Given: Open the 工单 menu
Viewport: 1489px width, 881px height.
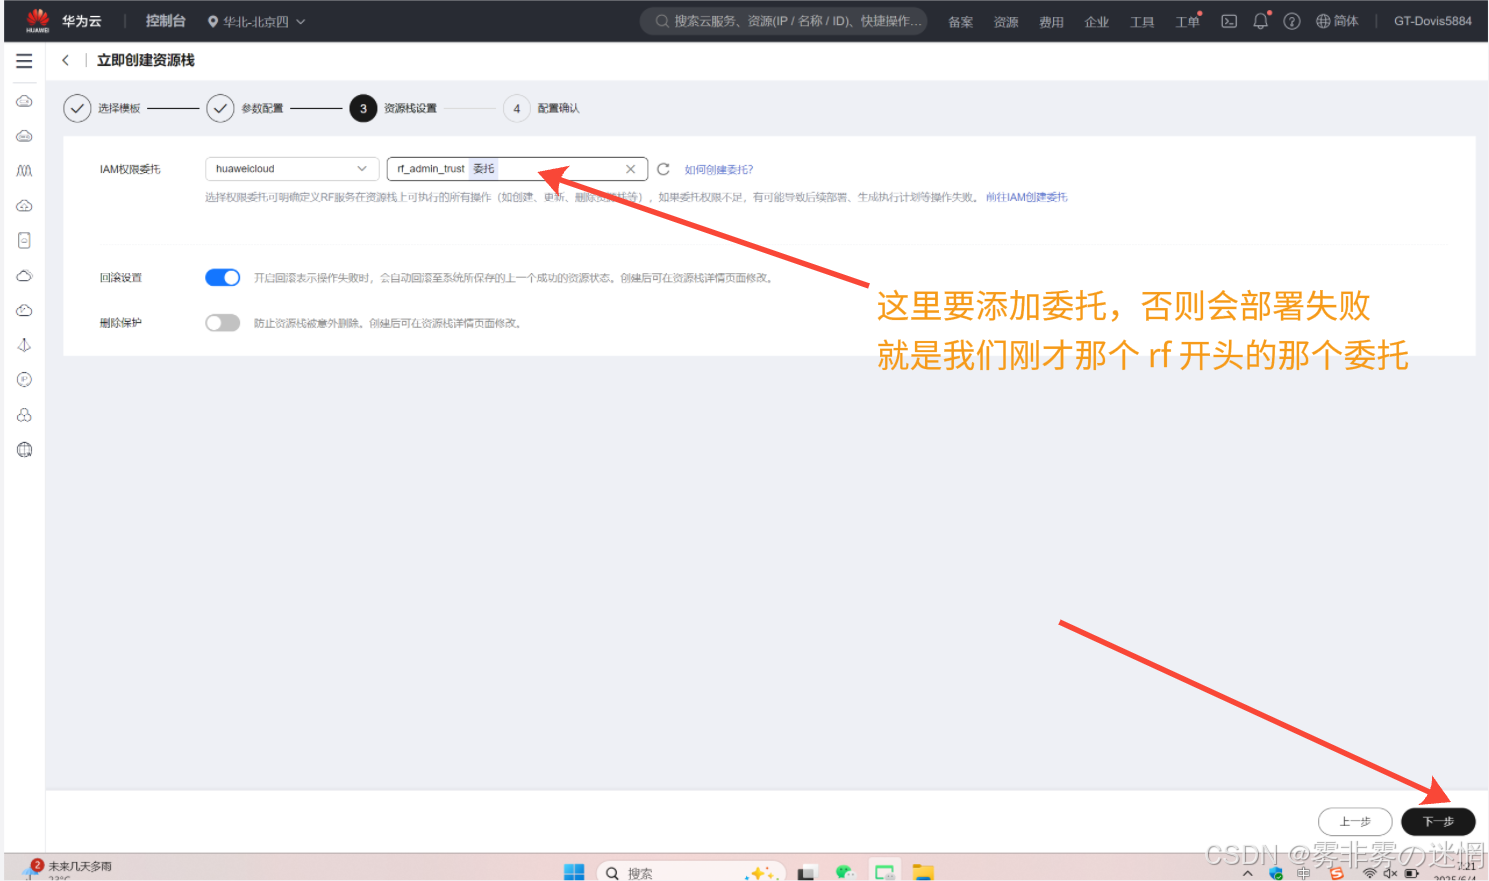Looking at the screenshot, I should coord(1187,22).
